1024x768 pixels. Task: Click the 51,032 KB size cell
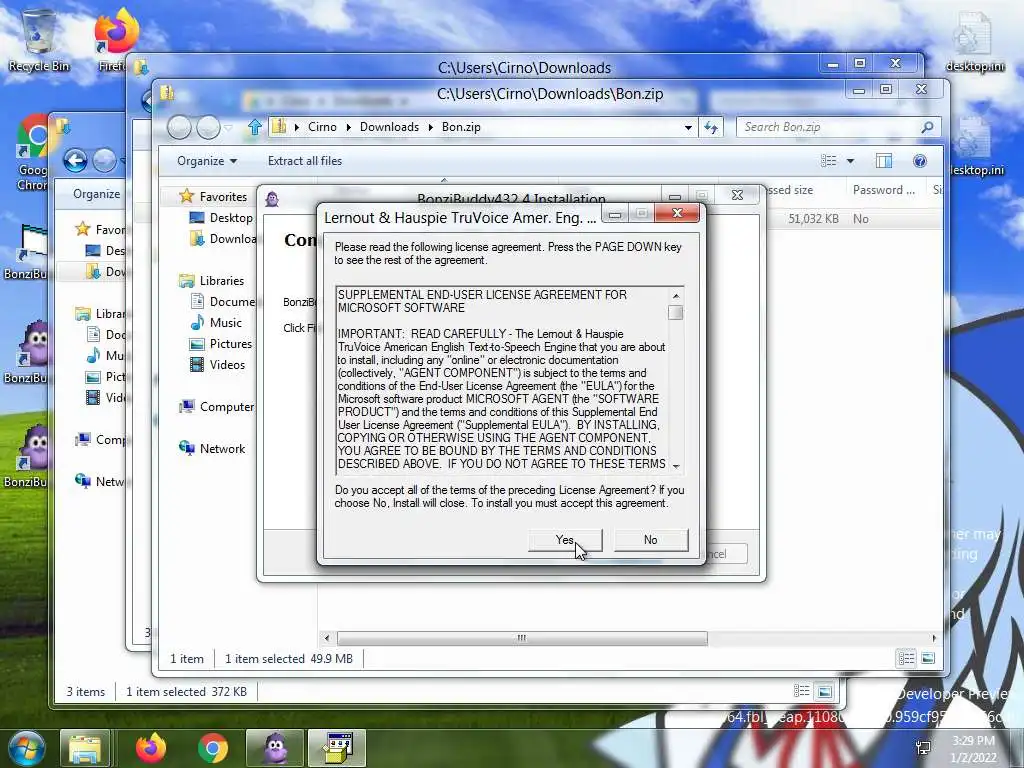(x=813, y=219)
